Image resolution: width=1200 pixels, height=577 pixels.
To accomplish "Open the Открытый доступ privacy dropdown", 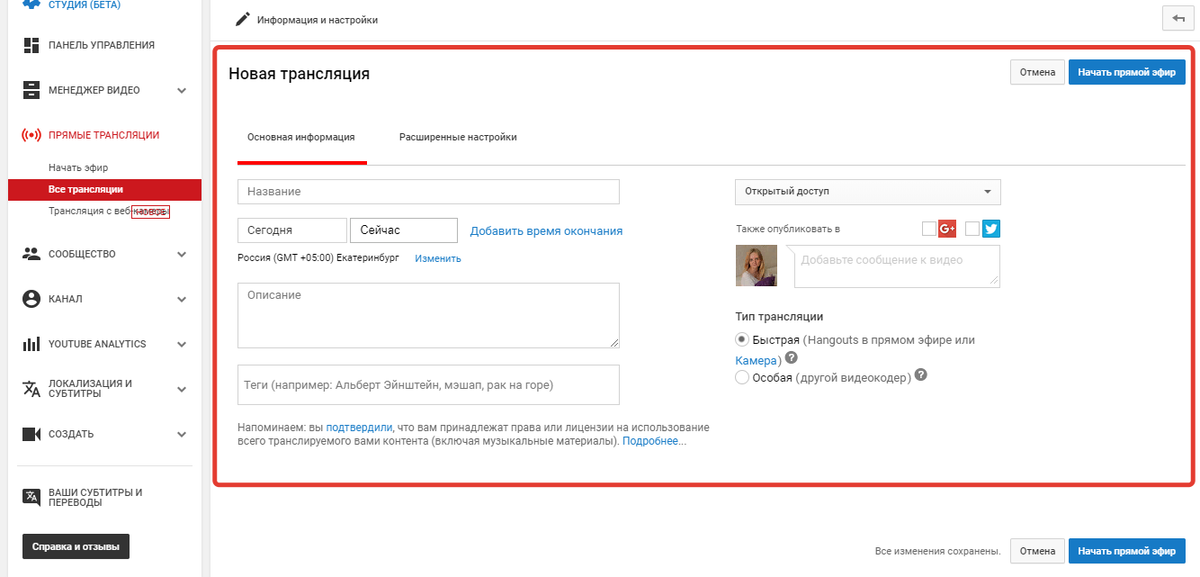I will (867, 191).
